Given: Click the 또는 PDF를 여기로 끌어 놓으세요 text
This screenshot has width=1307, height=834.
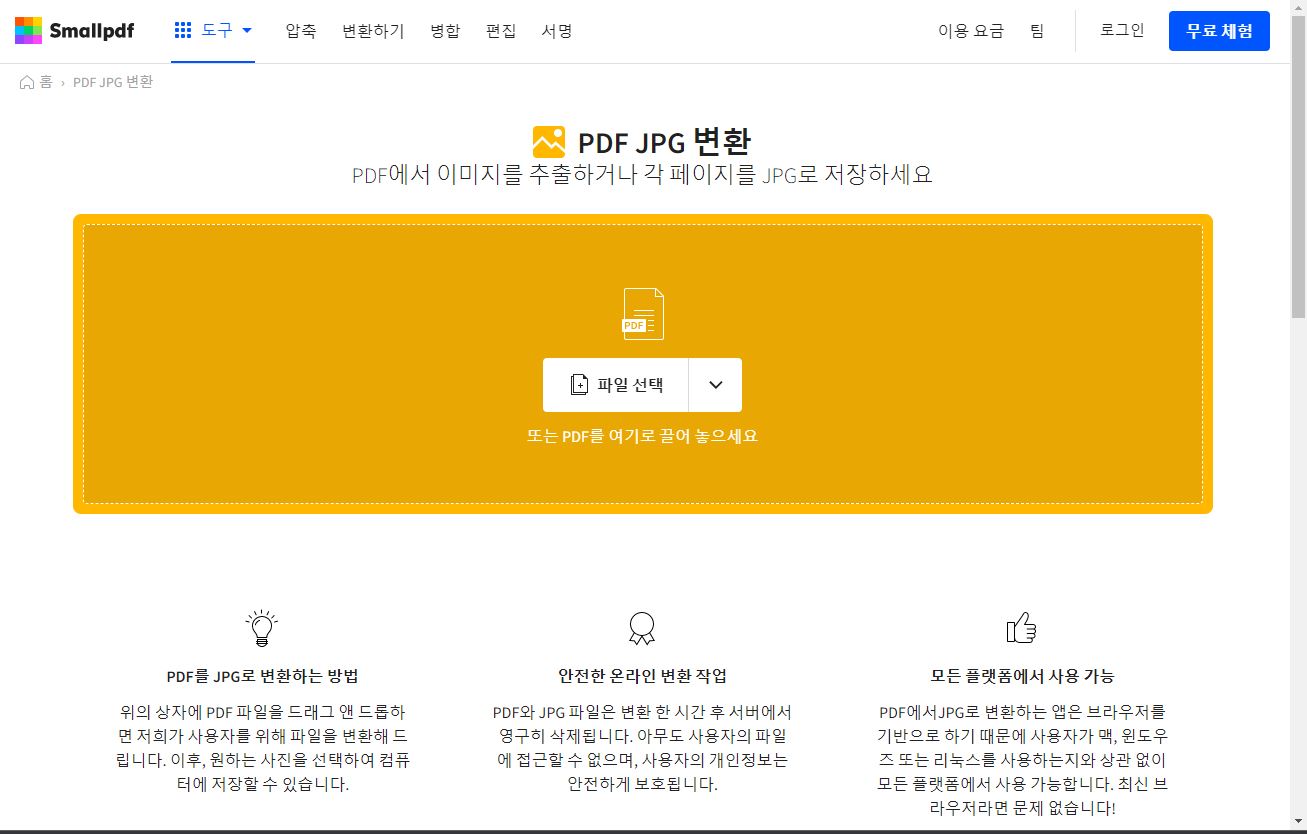Looking at the screenshot, I should tap(643, 436).
